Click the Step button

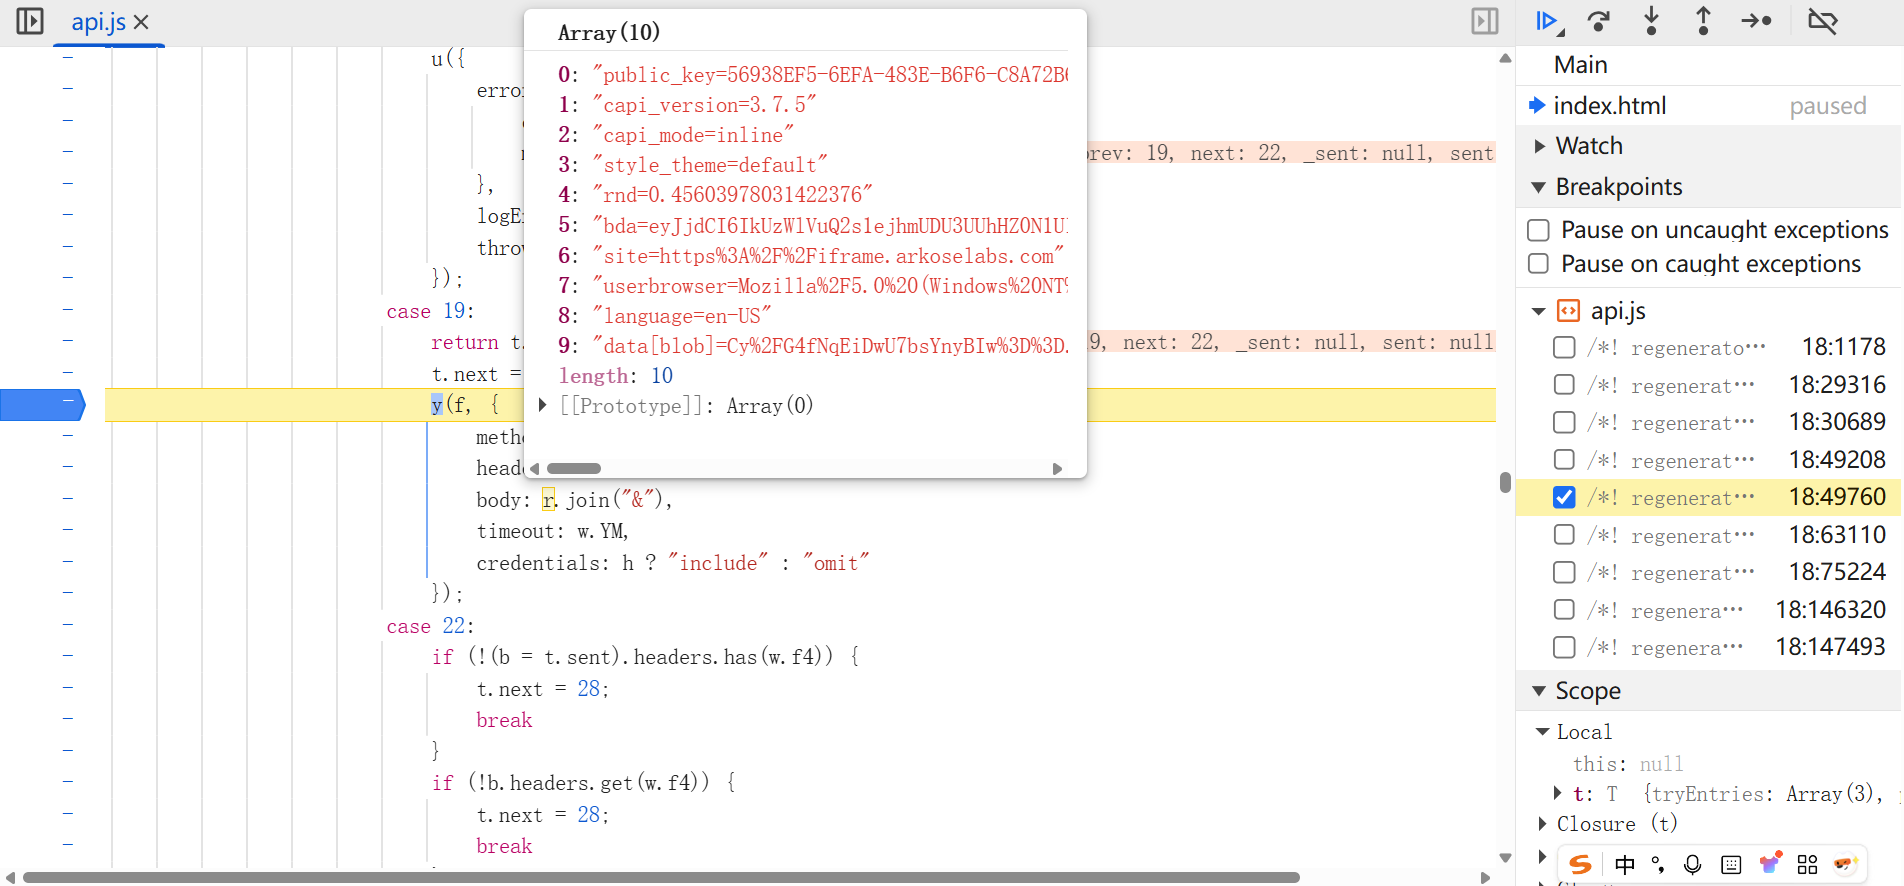click(1756, 21)
